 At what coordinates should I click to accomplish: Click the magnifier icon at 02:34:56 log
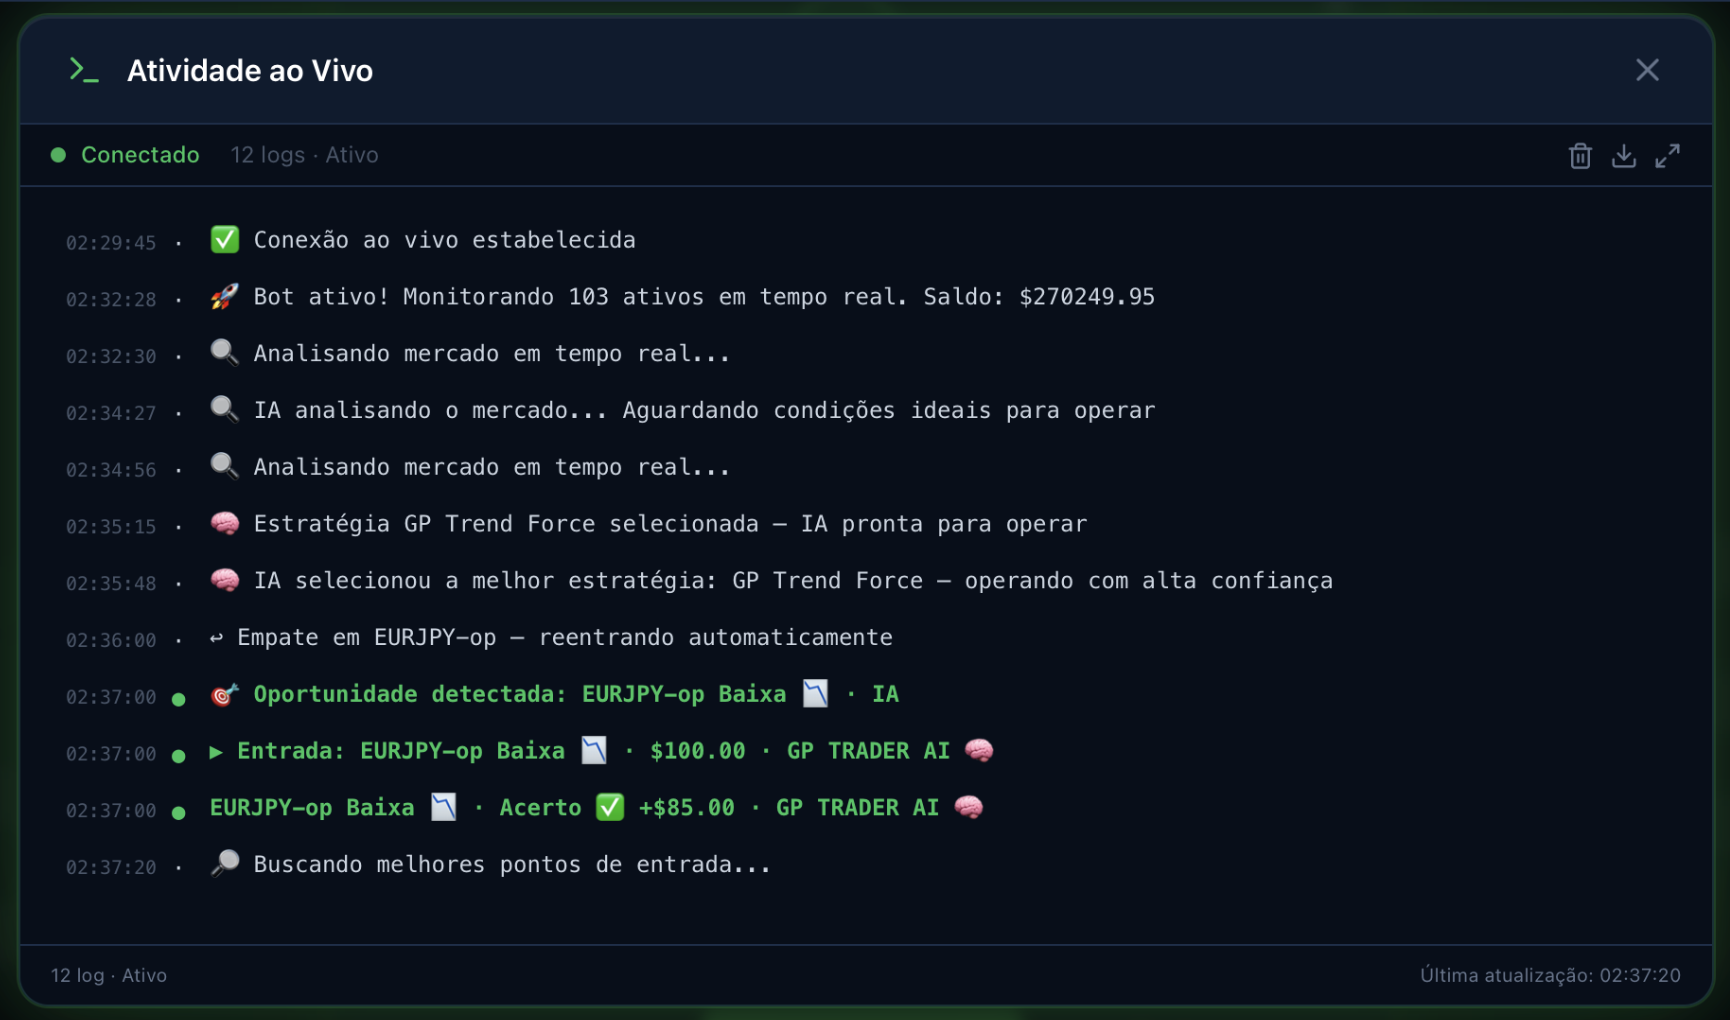click(x=224, y=466)
